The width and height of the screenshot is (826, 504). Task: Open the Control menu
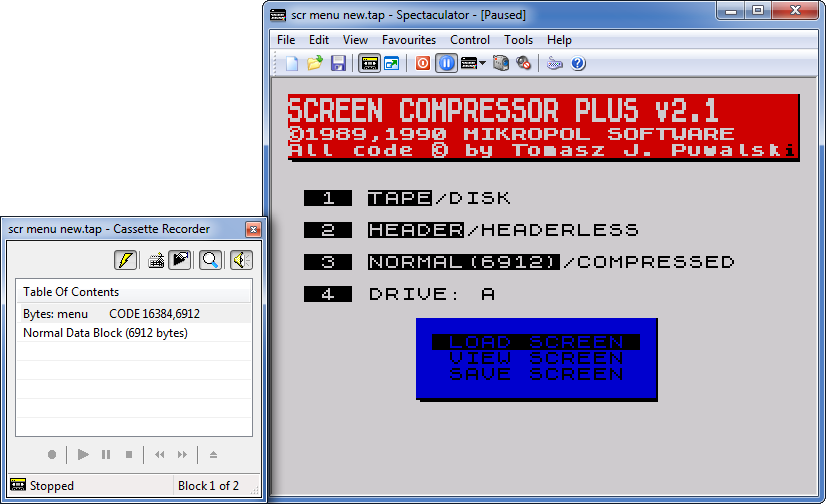tap(470, 40)
